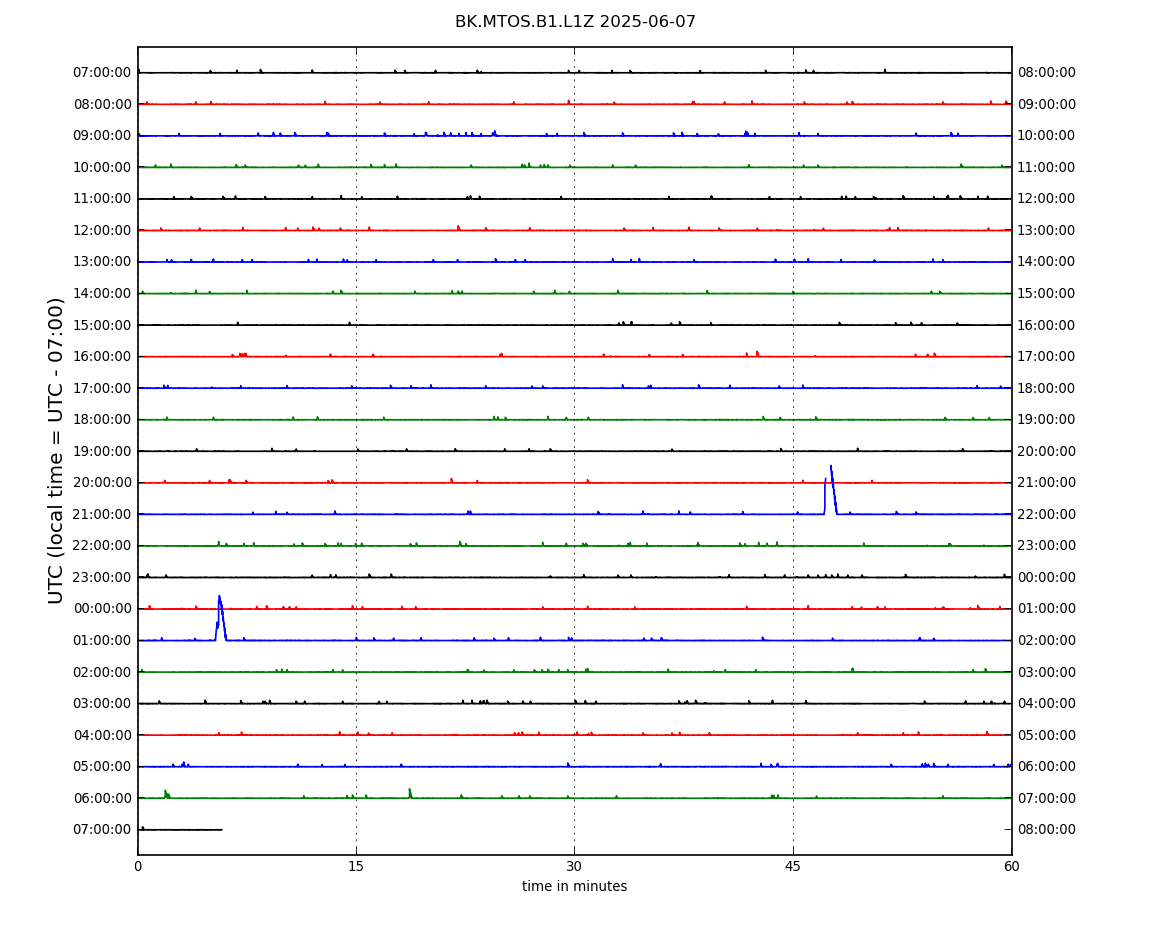
Task: Click the right-axis end time label 17:00:00
Action: pos(1047,357)
